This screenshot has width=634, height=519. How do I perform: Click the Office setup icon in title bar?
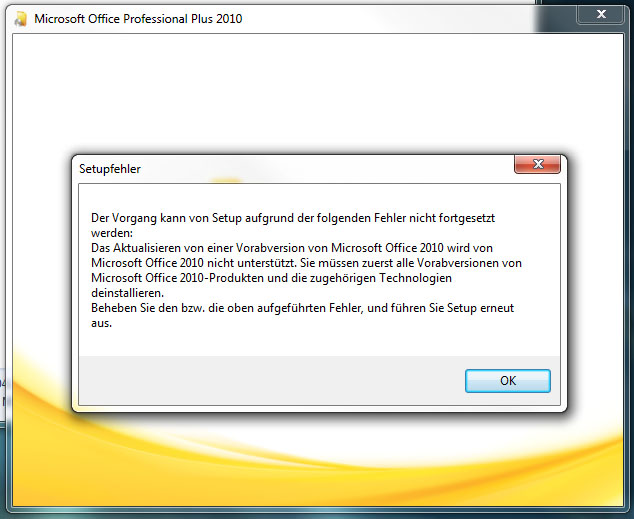[20, 19]
